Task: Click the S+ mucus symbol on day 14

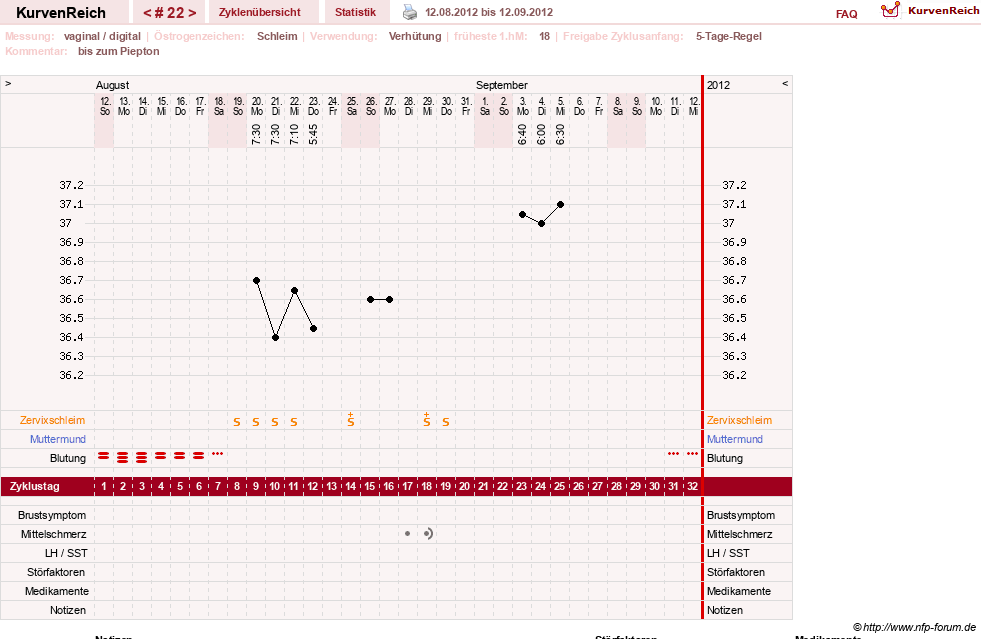Action: tap(351, 420)
